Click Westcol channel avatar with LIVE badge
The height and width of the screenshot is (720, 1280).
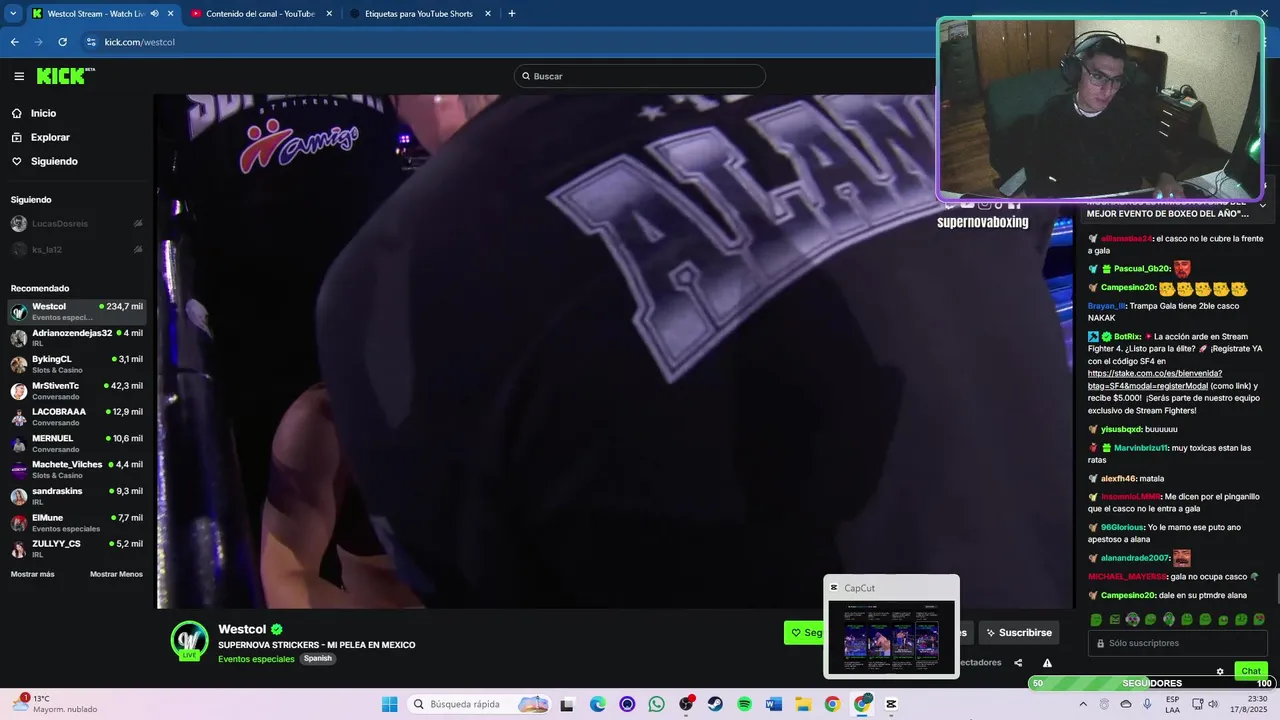coord(189,641)
